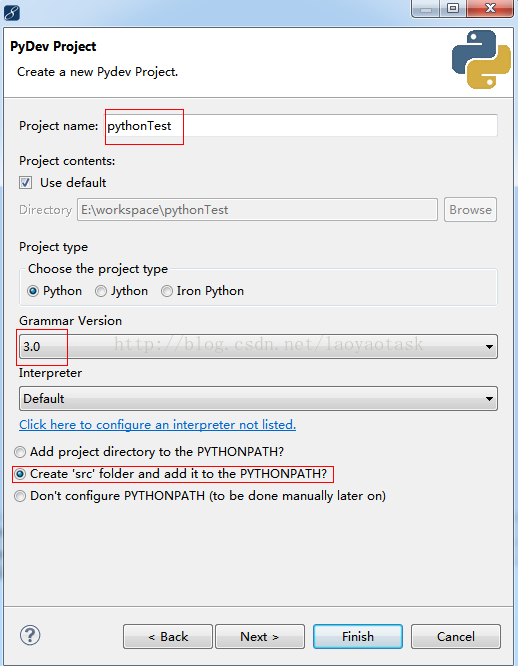Click the Finish button
The height and width of the screenshot is (666, 518).
point(358,636)
